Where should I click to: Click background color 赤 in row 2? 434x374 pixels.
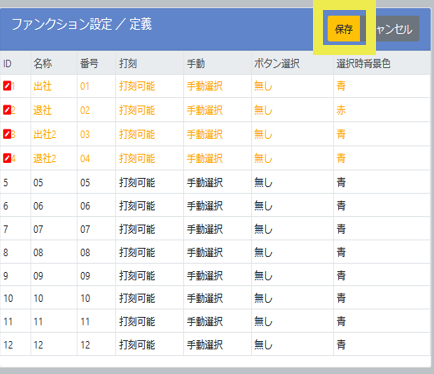point(341,110)
